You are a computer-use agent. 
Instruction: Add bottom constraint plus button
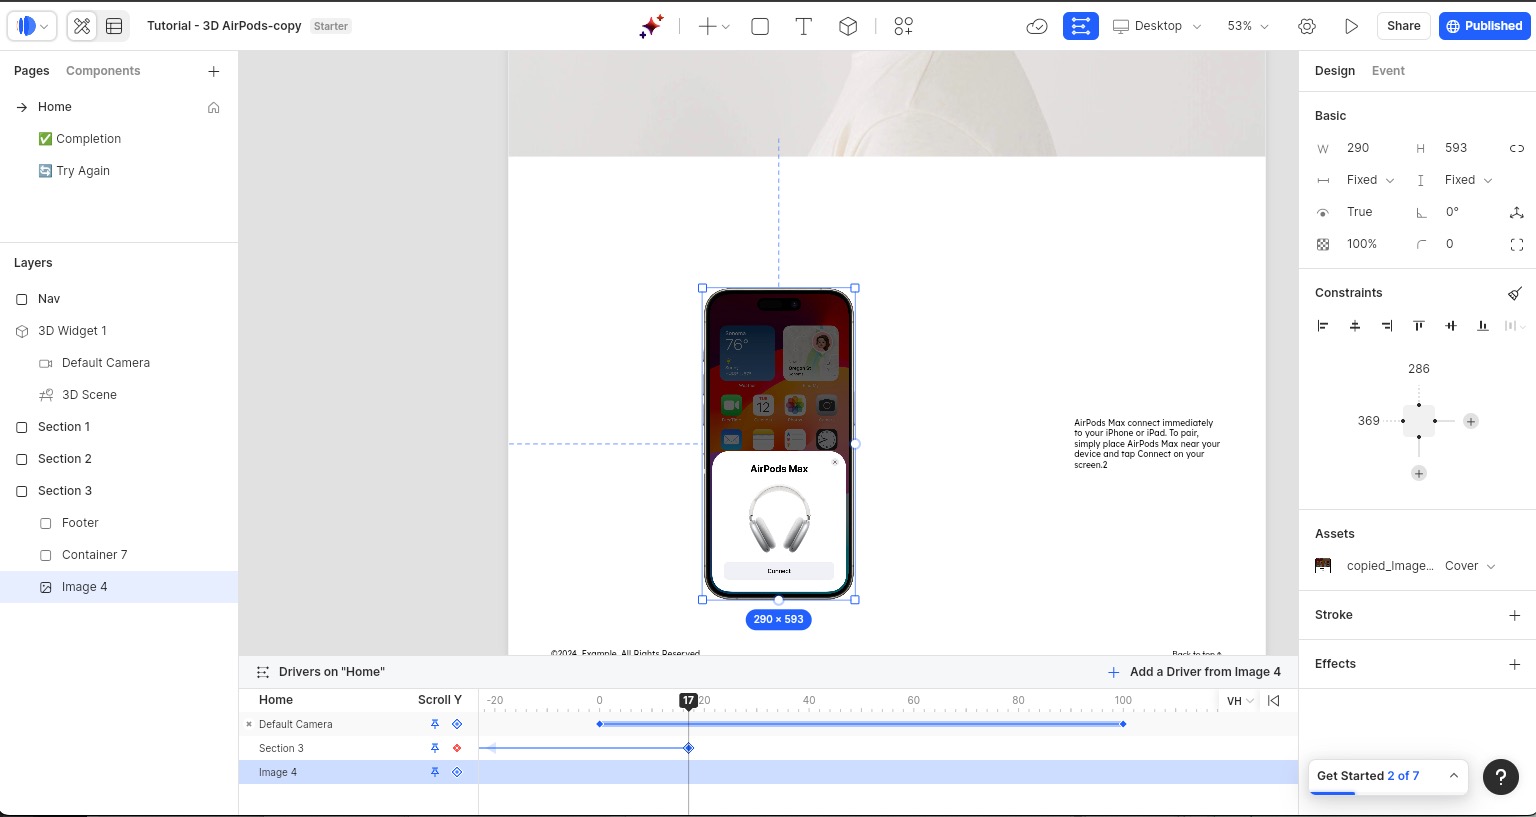coord(1419,473)
